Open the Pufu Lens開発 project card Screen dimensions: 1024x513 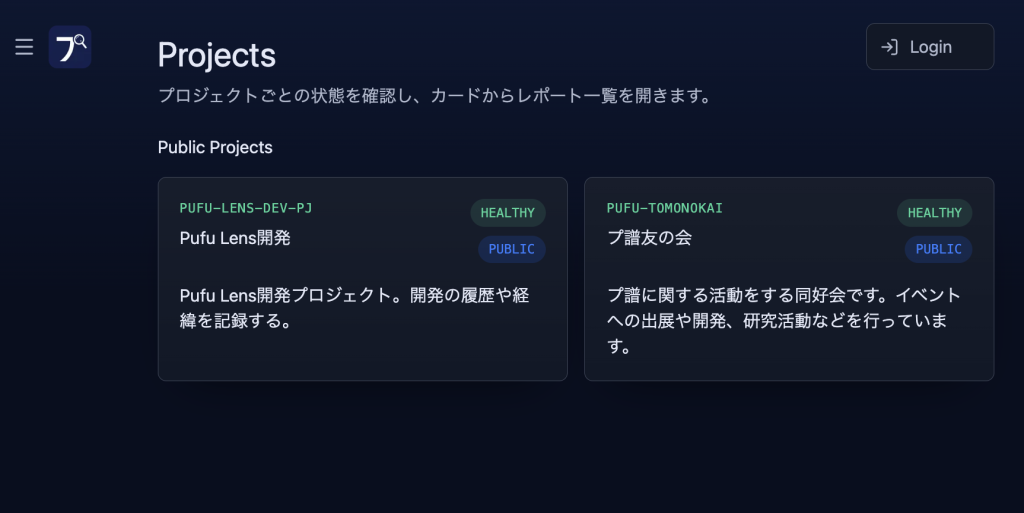(362, 279)
